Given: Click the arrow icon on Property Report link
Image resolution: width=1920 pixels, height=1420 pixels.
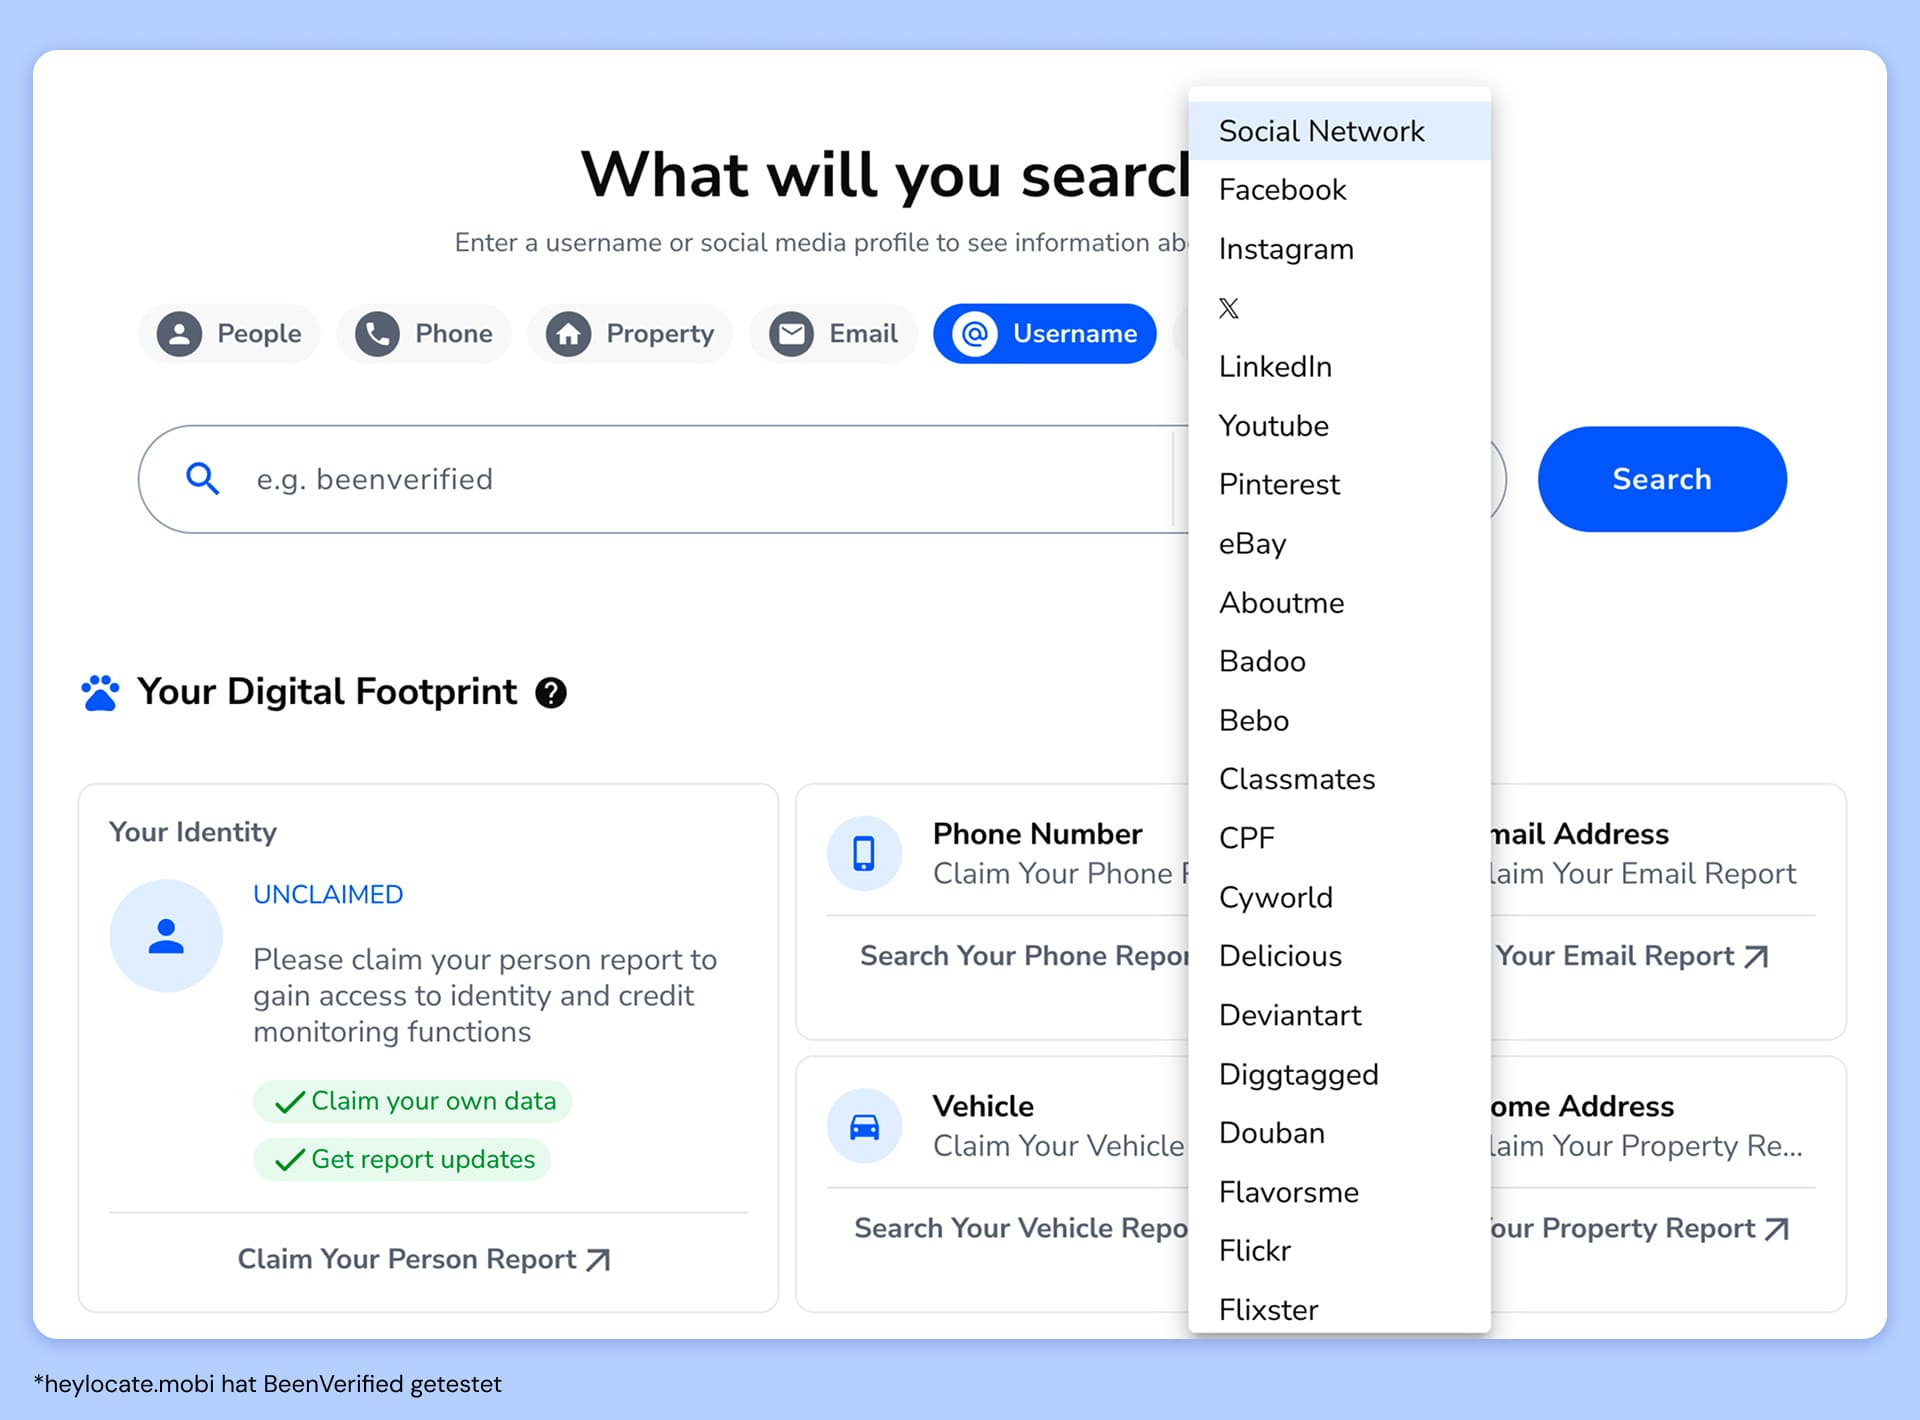Looking at the screenshot, I should coord(1776,1229).
